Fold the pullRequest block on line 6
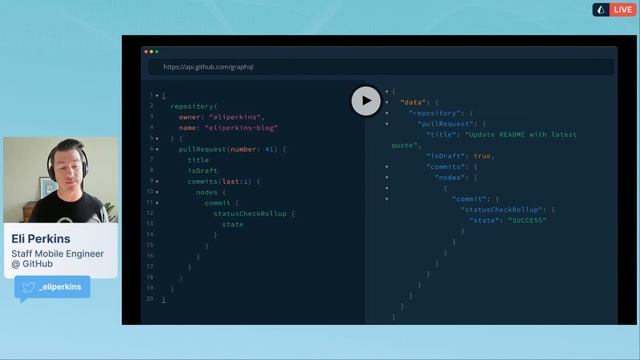640x360 pixels. pyautogui.click(x=157, y=149)
